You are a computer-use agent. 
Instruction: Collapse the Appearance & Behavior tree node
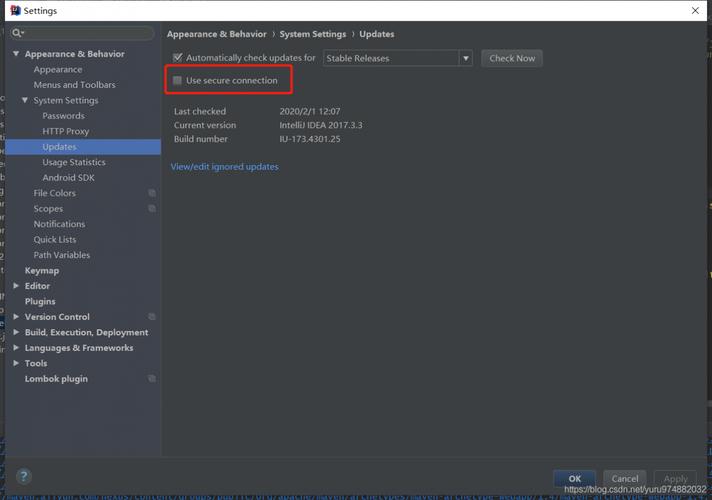coord(16,54)
